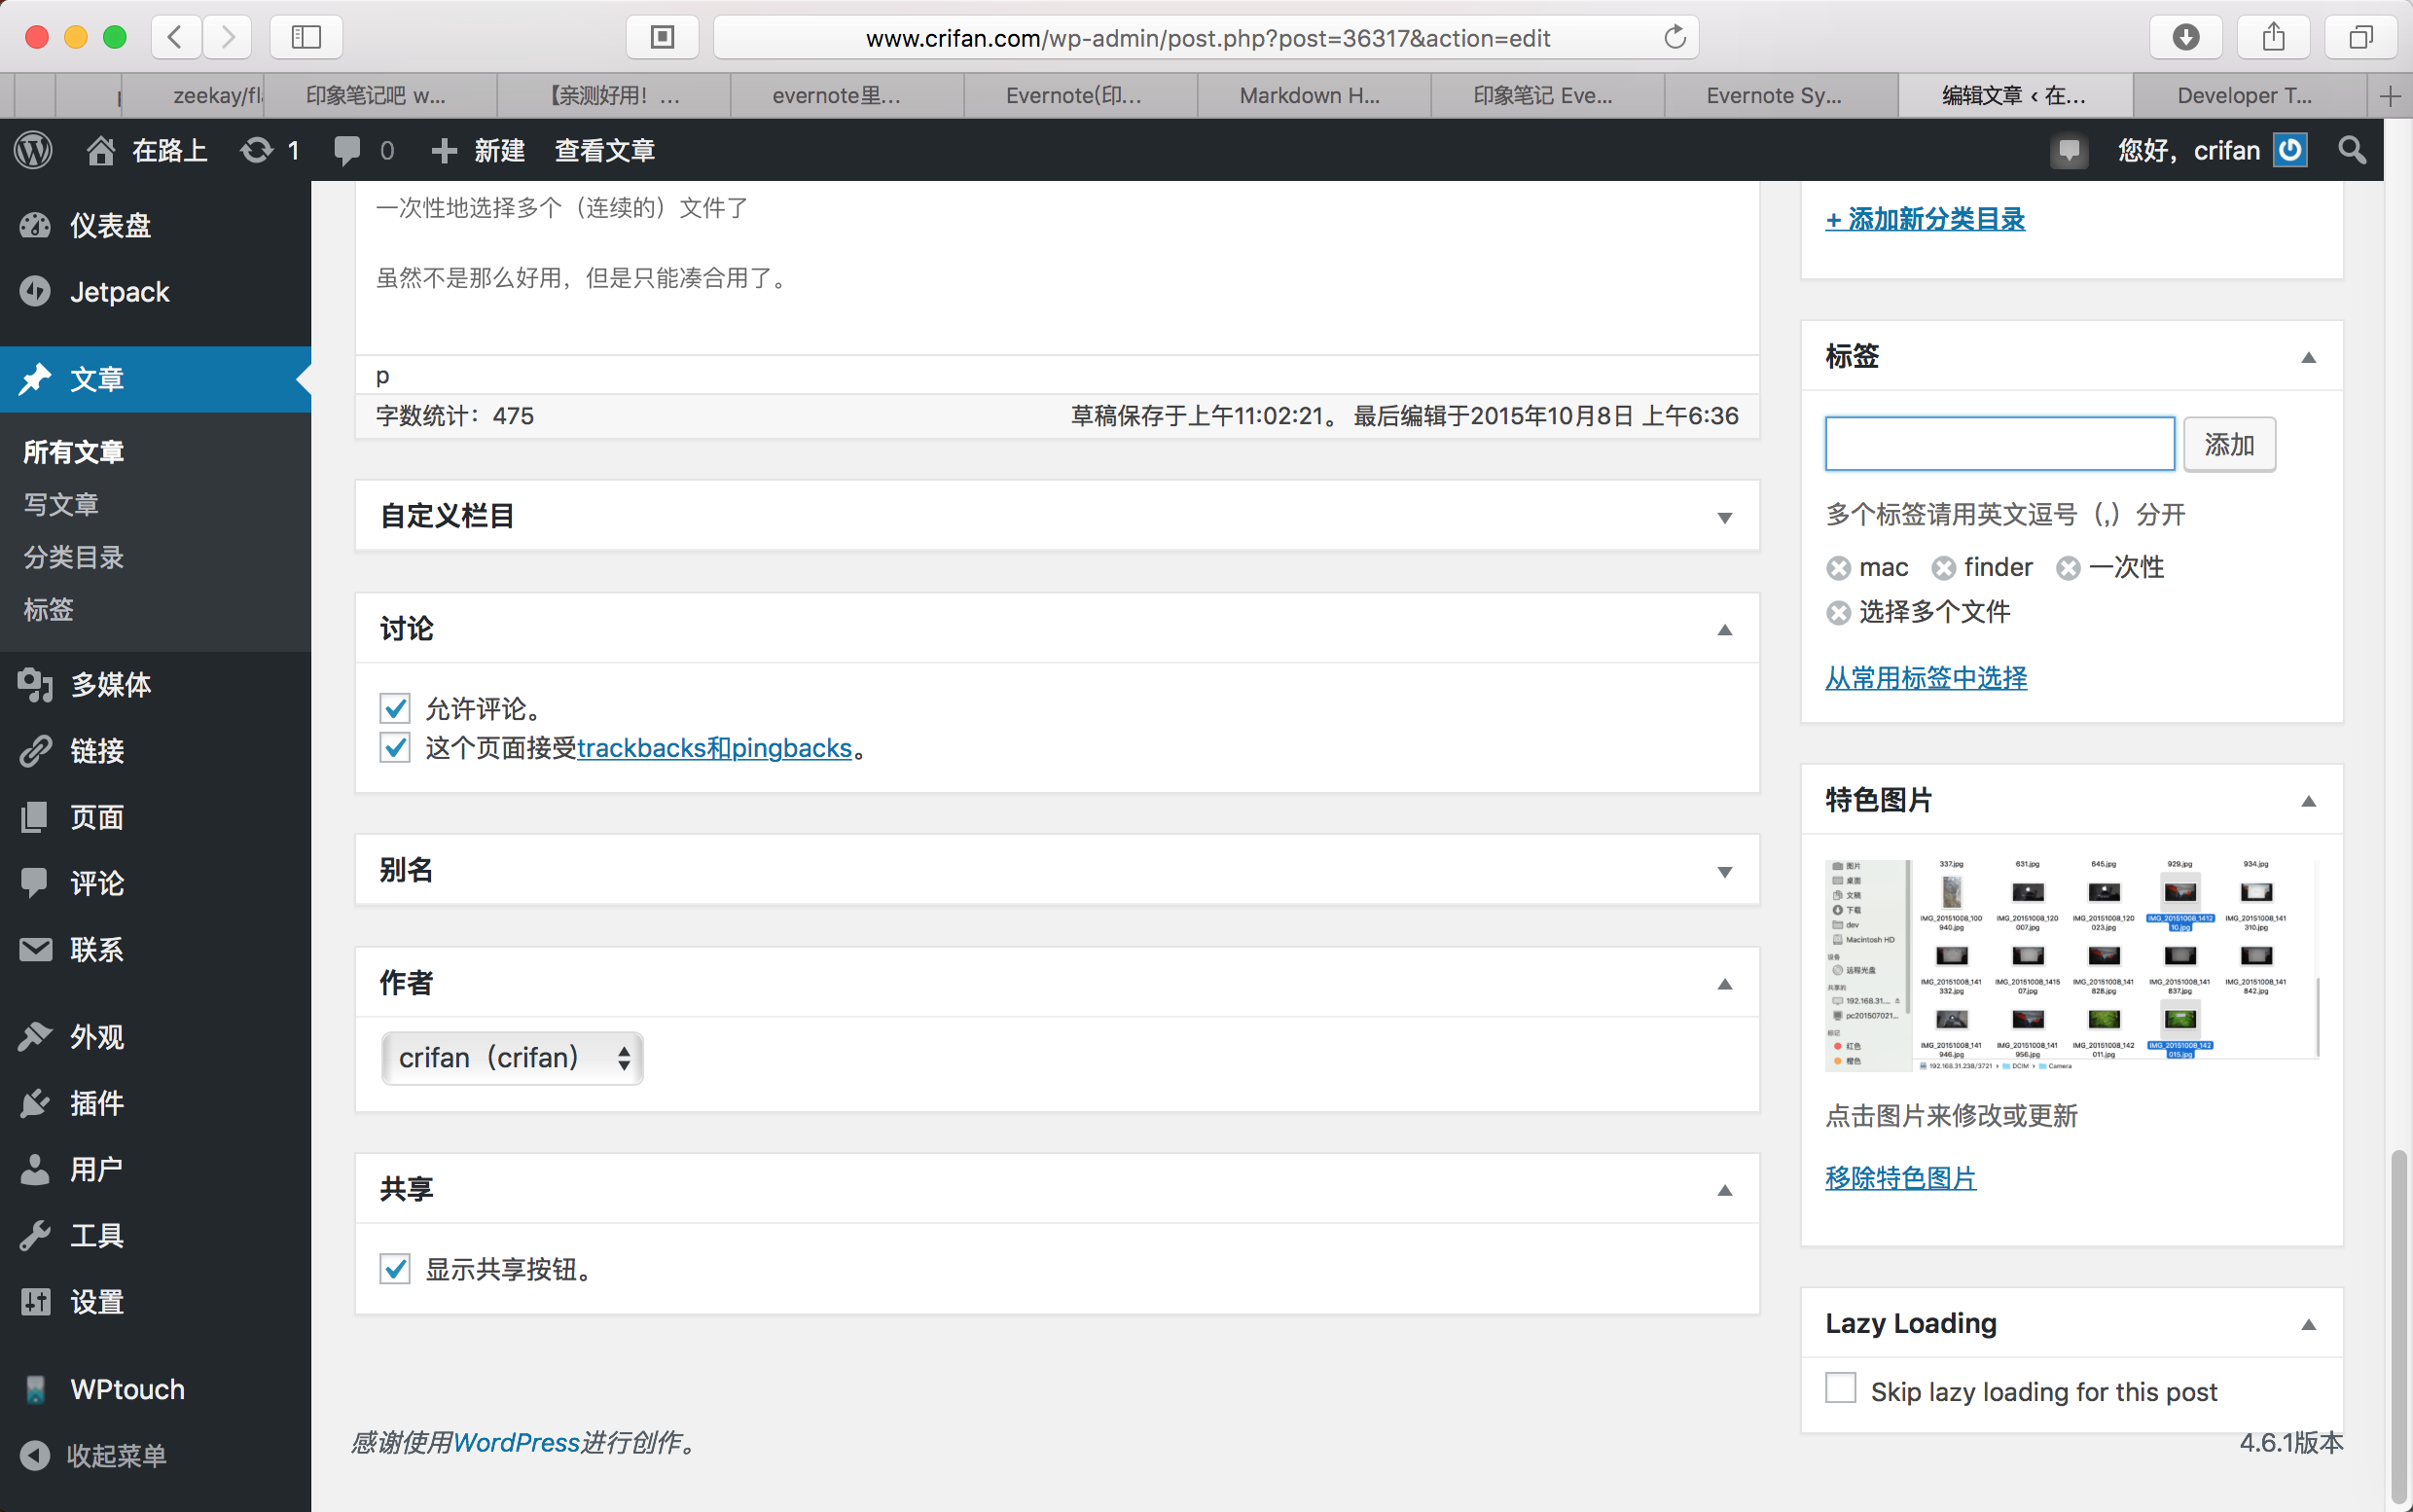
Task: Open the Jetpack menu
Action: [x=119, y=292]
